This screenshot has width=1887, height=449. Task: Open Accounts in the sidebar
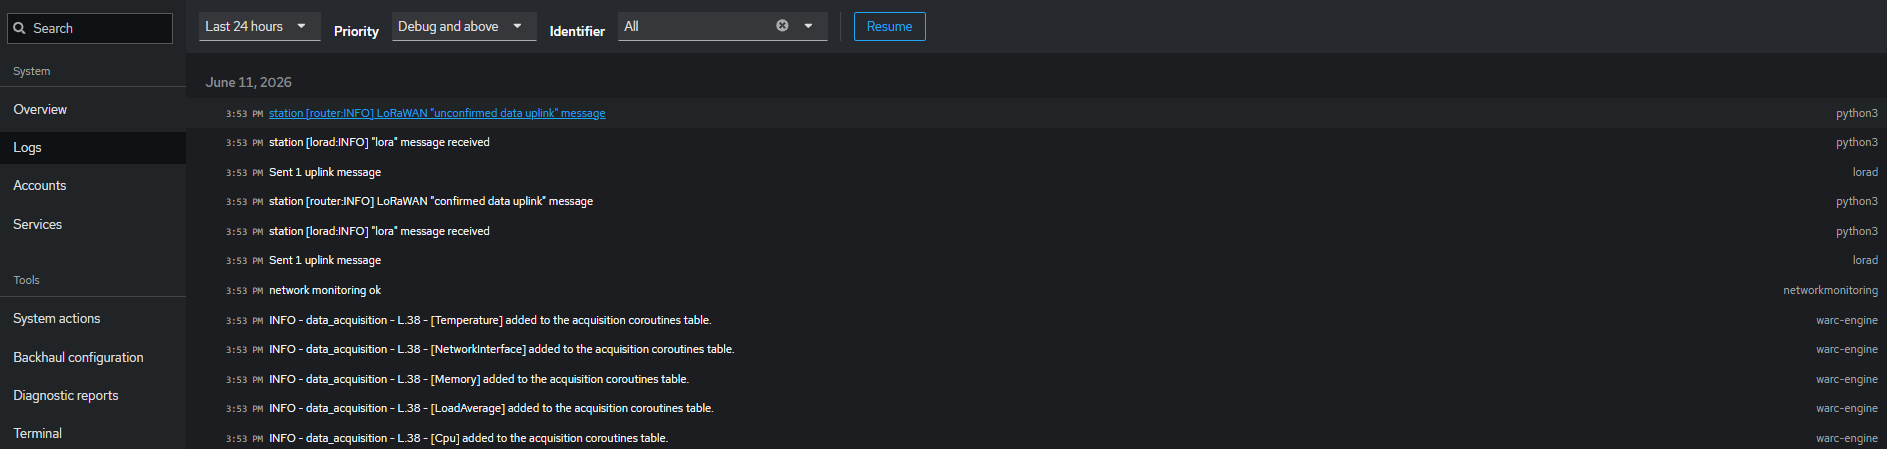(x=93, y=185)
